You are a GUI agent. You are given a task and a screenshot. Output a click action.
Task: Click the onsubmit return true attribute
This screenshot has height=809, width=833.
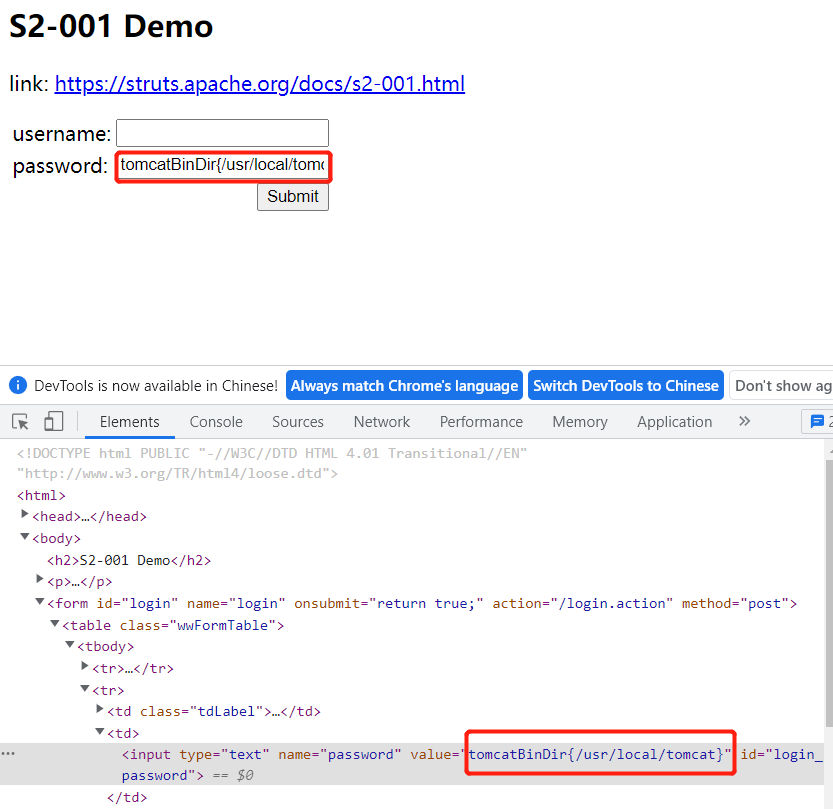pos(389,604)
